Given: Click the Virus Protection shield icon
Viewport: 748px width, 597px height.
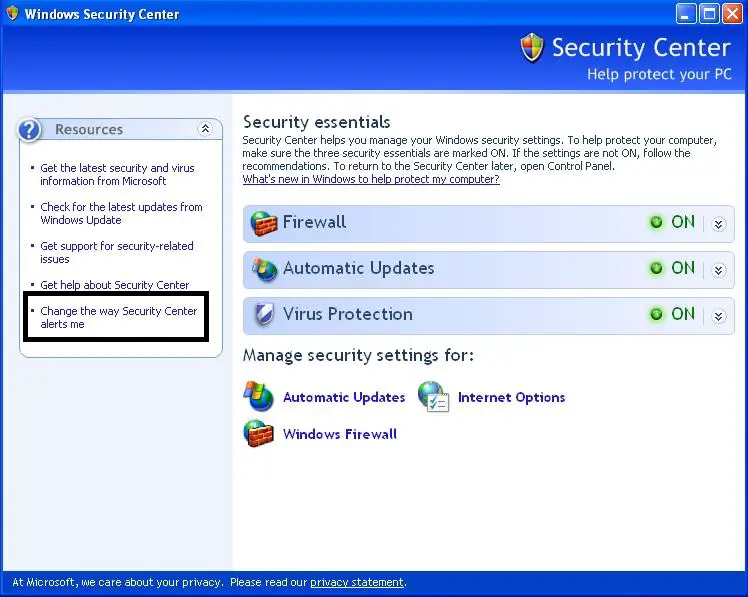Looking at the screenshot, I should 264,314.
